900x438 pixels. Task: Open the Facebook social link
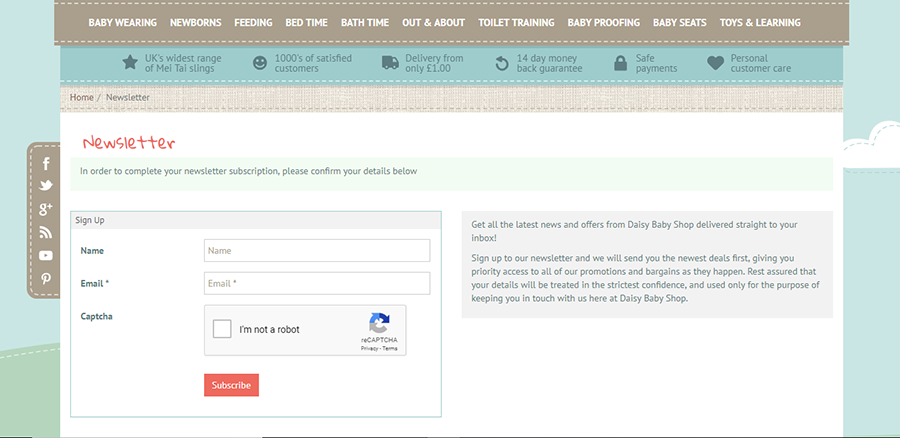click(x=46, y=164)
